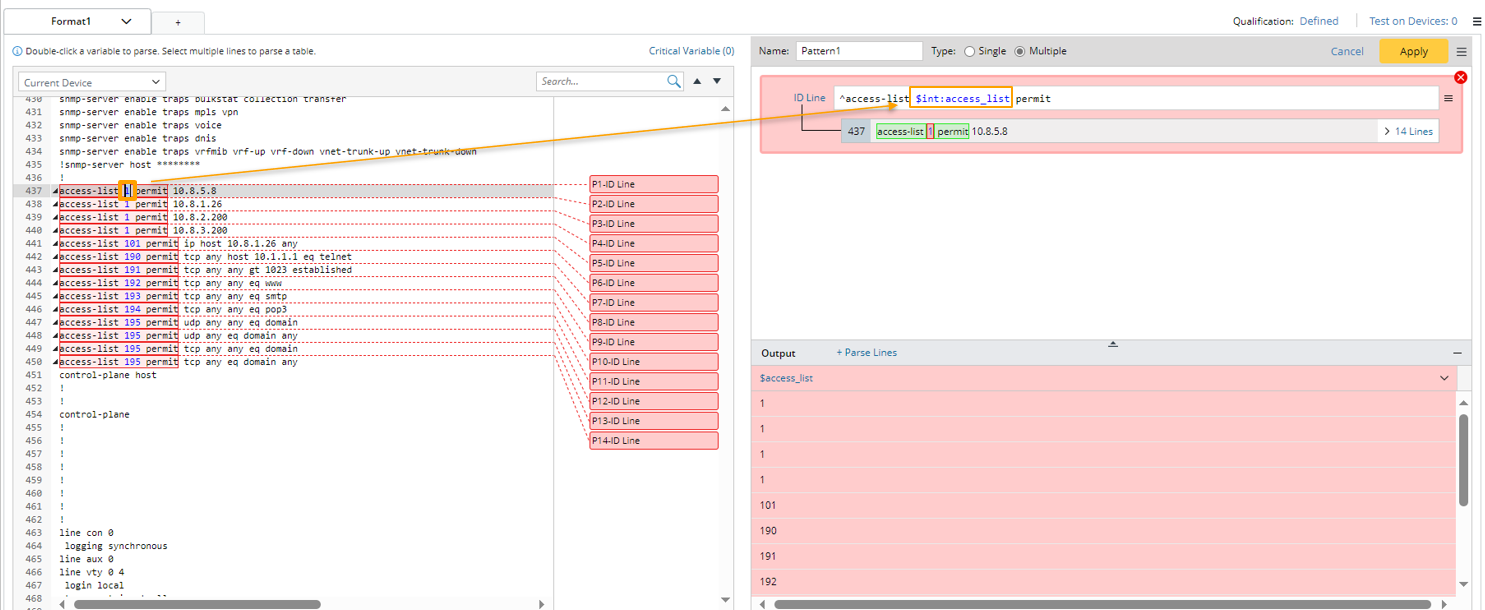Open the pattern panel options menu
Image resolution: width=1485 pixels, height=610 pixels.
[1462, 52]
